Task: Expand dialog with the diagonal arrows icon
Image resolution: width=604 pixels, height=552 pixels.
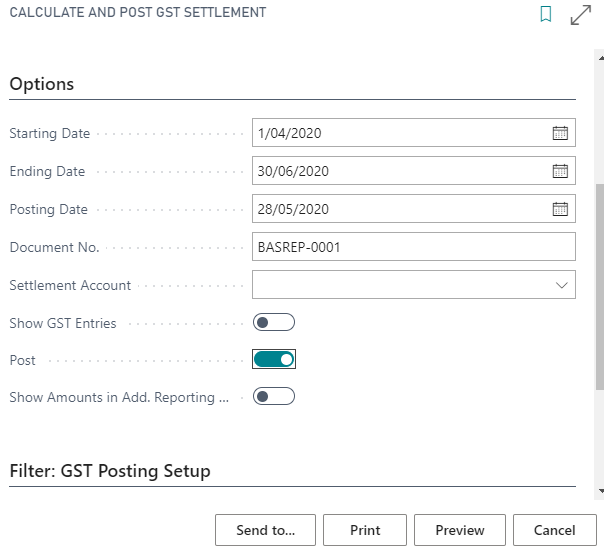Action: tap(580, 15)
